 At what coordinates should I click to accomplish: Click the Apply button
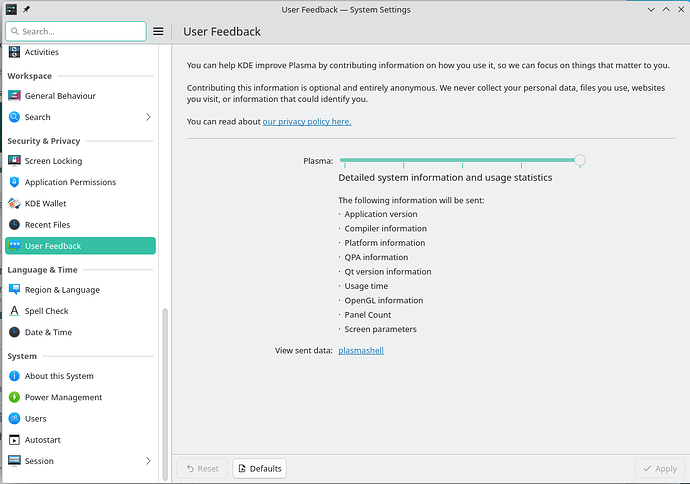[660, 469]
